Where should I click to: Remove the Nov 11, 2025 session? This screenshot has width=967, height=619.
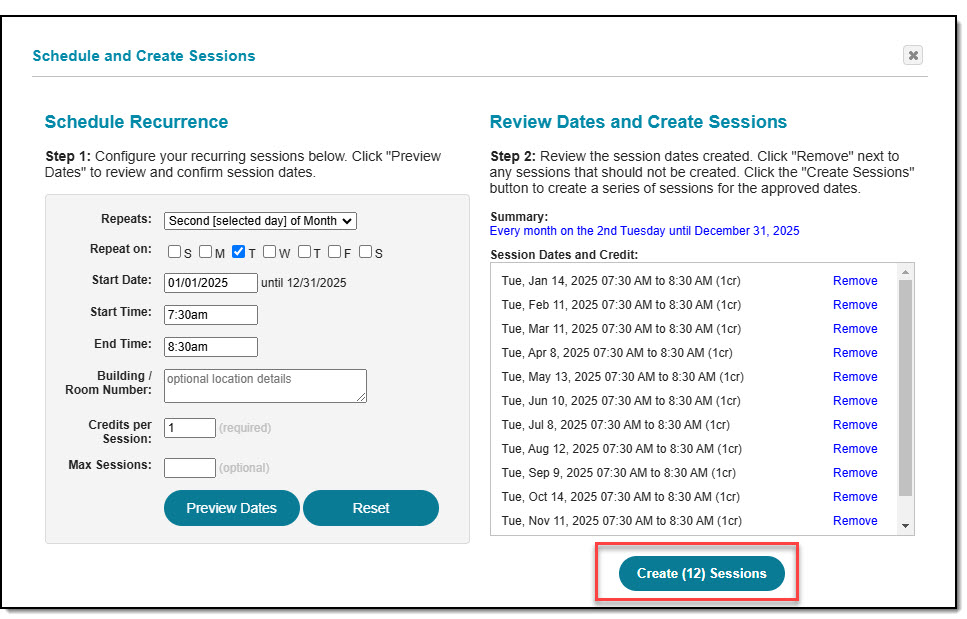pos(855,522)
